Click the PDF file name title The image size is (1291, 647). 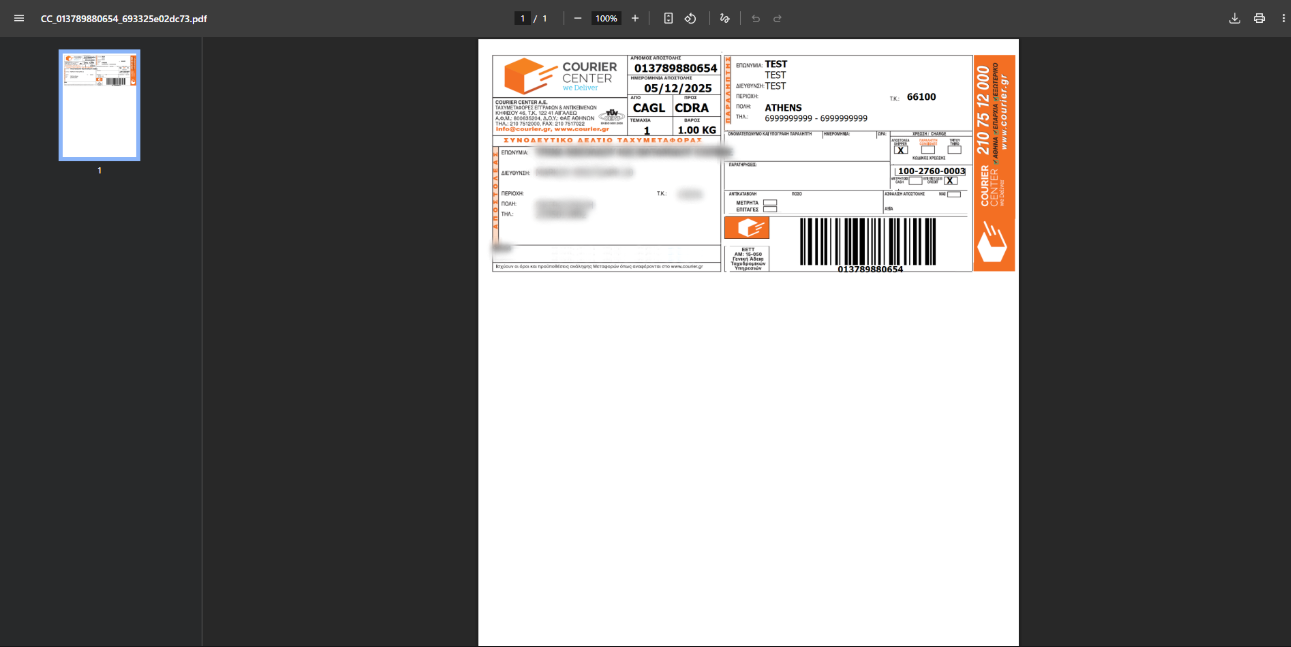[124, 18]
